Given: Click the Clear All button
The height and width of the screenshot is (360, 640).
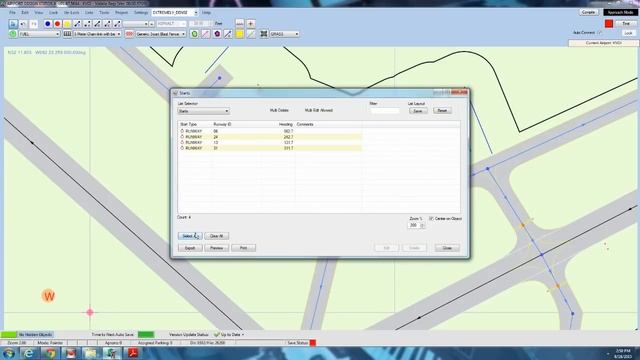Looking at the screenshot, I should [217, 236].
